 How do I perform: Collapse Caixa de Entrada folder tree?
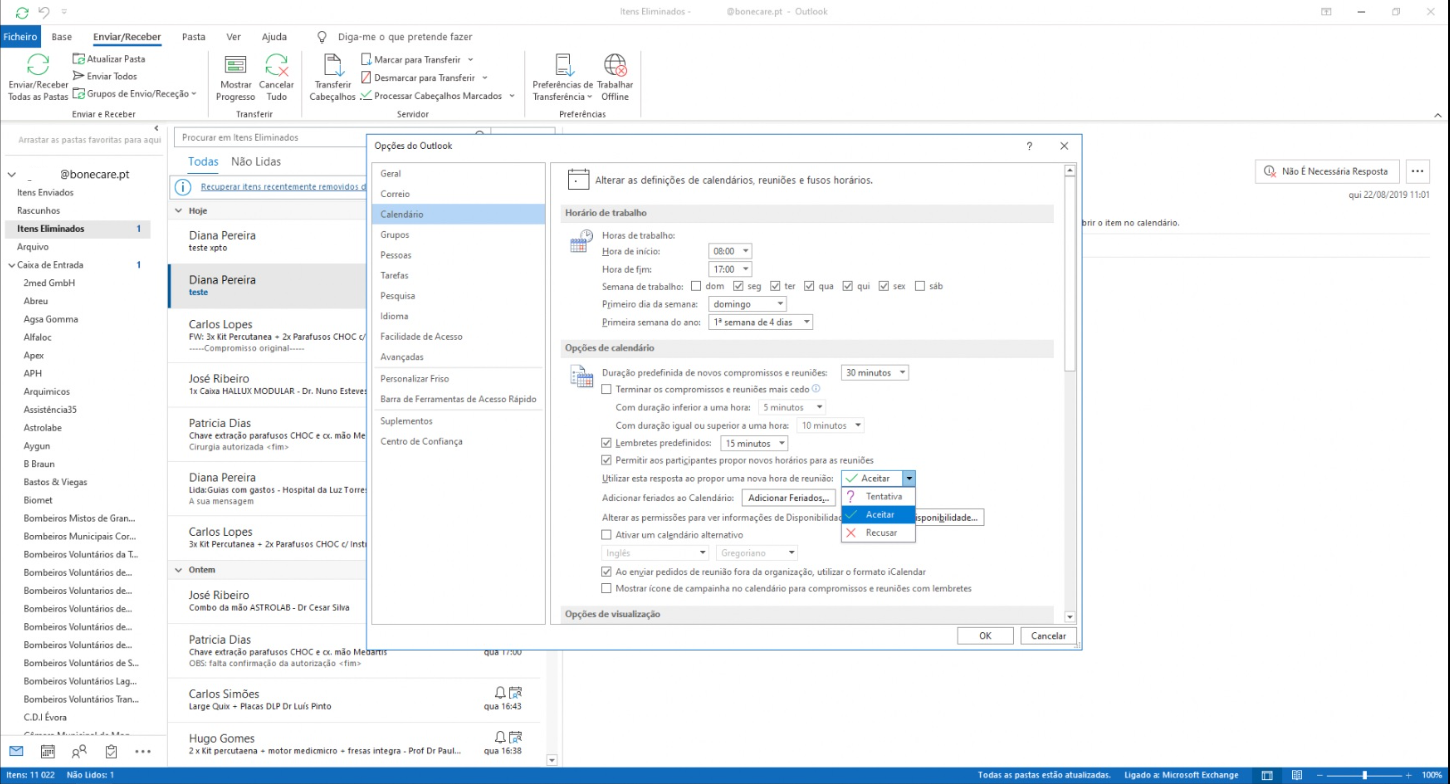pyautogui.click(x=10, y=265)
